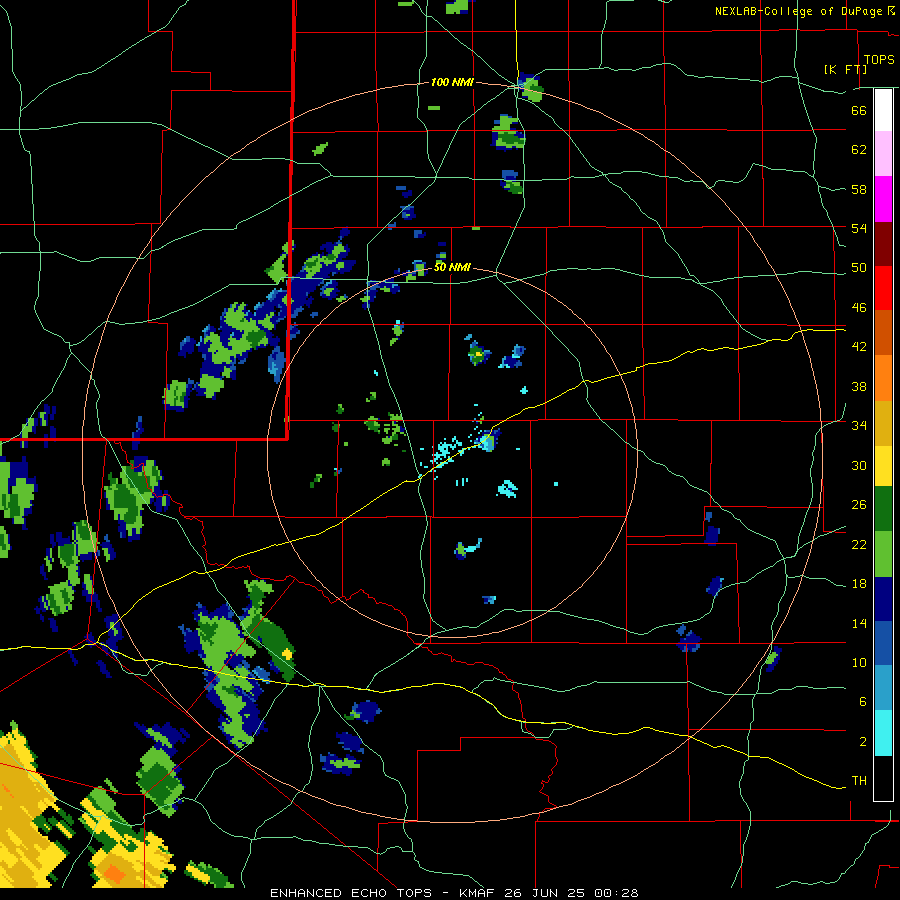The width and height of the screenshot is (900, 900).
Task: Select the 22 legend value
Action: click(859, 545)
